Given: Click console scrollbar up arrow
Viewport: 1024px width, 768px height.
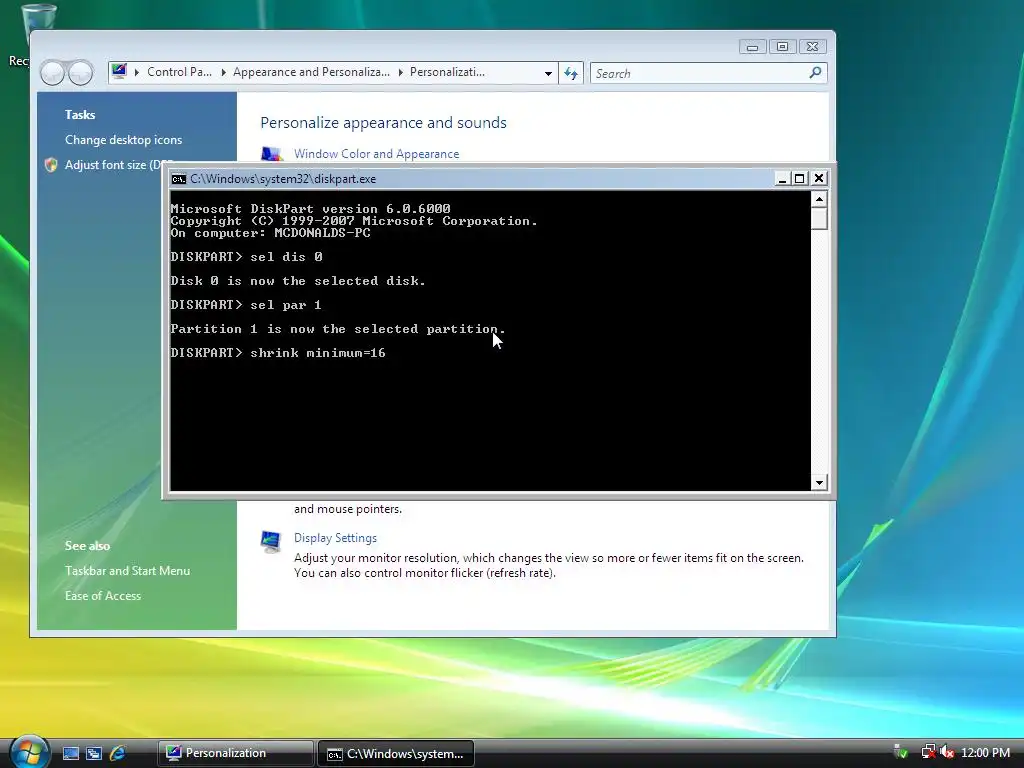Looking at the screenshot, I should tap(819, 199).
